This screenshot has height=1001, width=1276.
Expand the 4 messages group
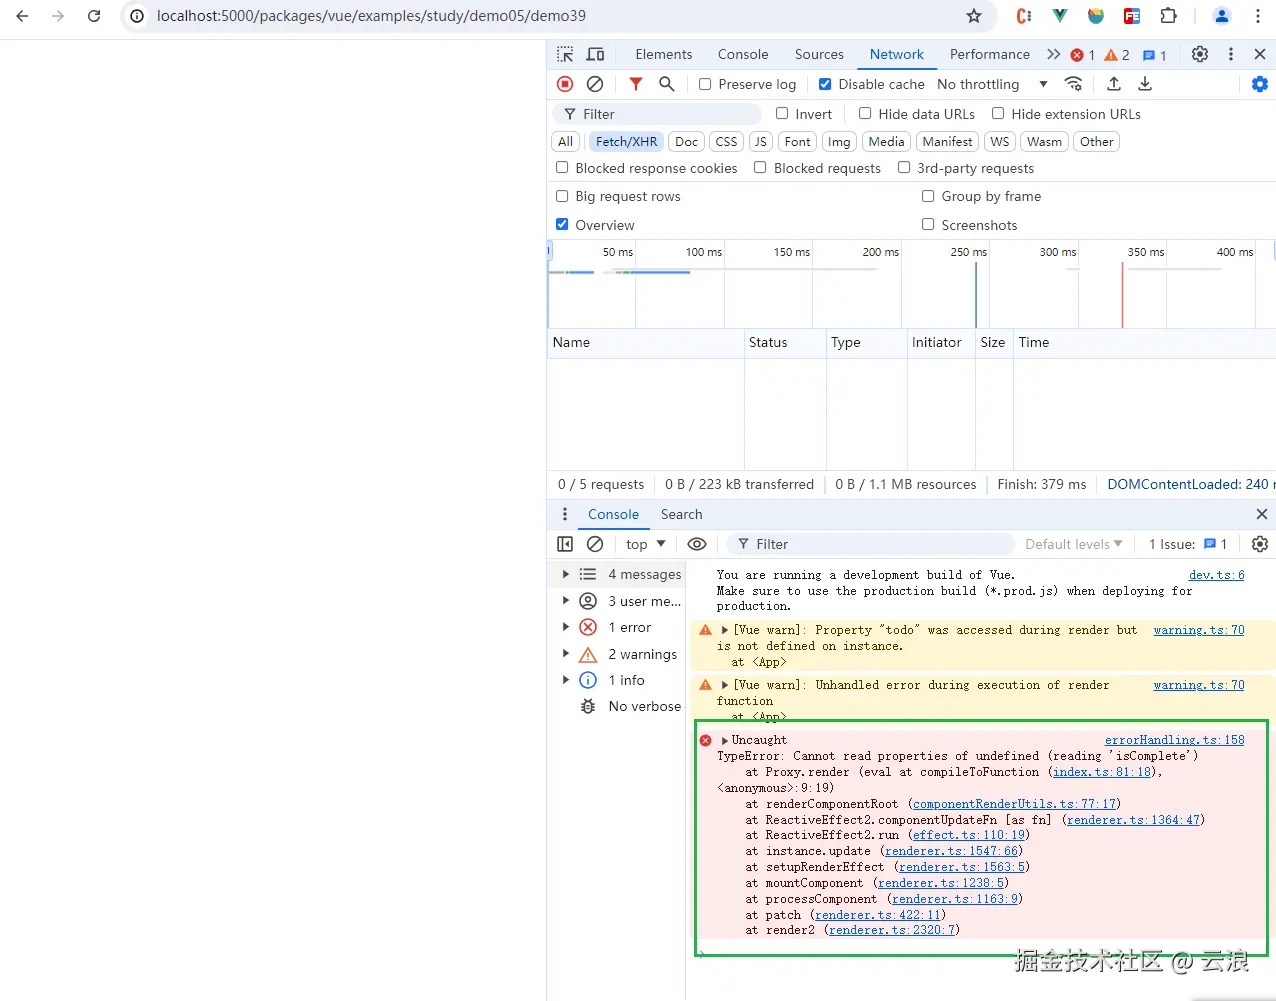[x=565, y=574]
